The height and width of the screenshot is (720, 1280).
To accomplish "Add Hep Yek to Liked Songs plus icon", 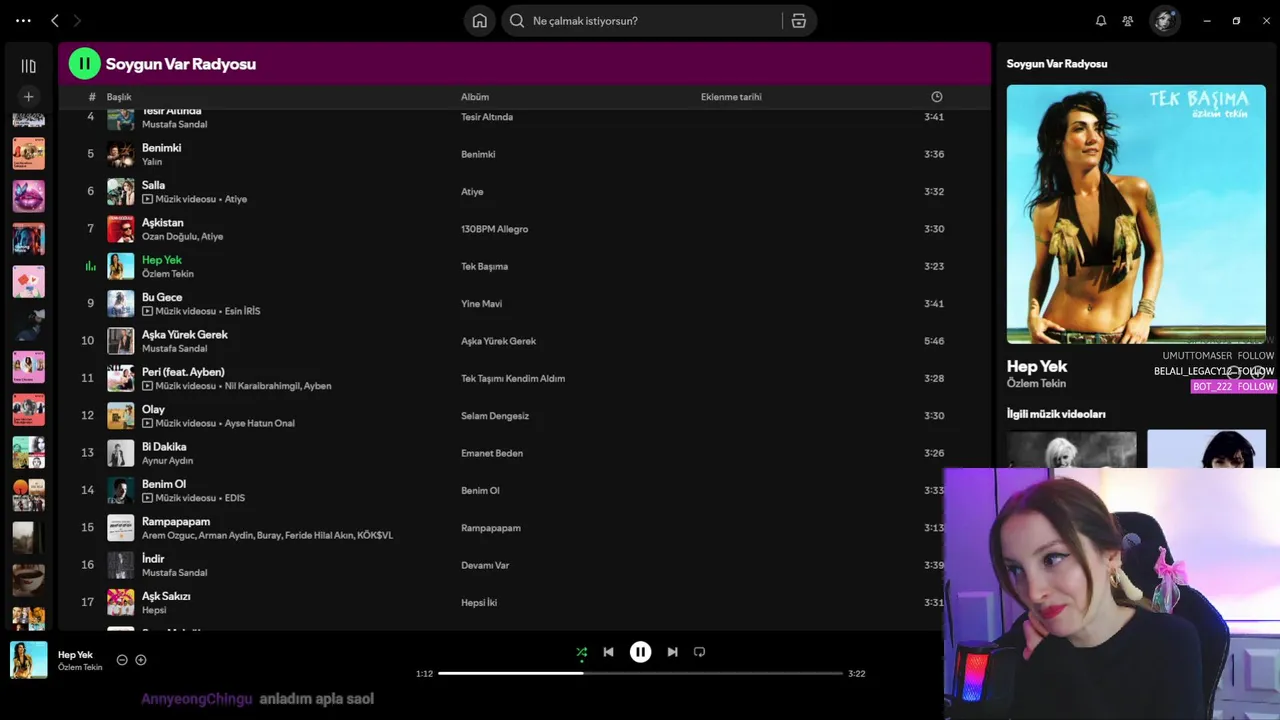I will coord(141,660).
